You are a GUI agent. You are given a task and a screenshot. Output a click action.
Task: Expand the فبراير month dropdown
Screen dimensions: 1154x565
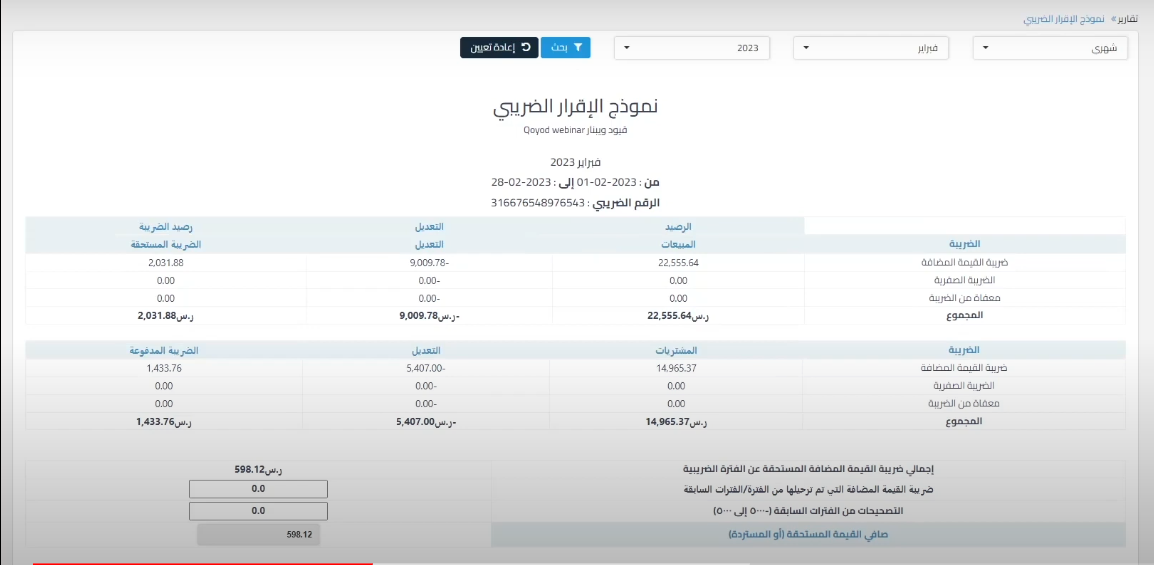click(x=870, y=48)
